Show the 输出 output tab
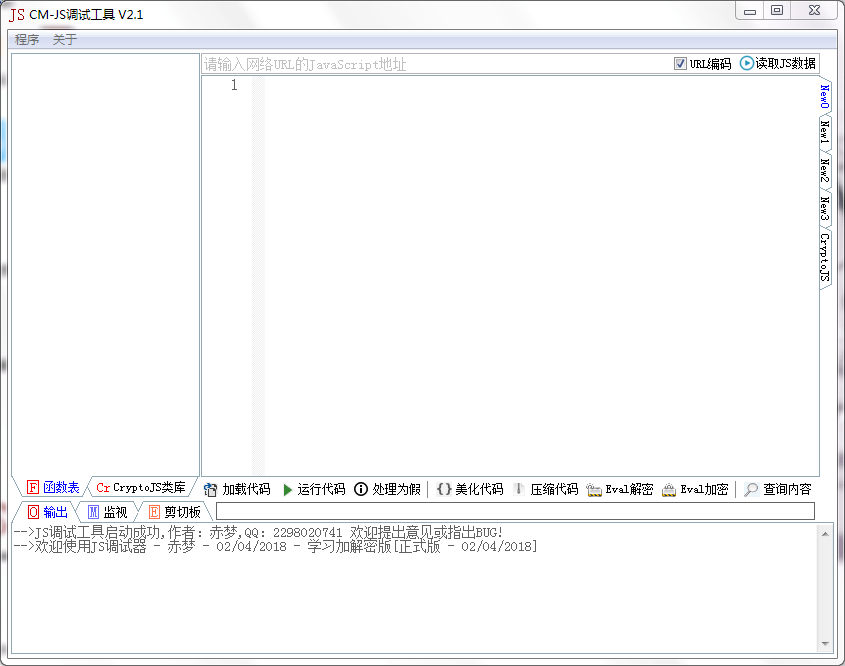This screenshot has height=666, width=845. [x=56, y=512]
